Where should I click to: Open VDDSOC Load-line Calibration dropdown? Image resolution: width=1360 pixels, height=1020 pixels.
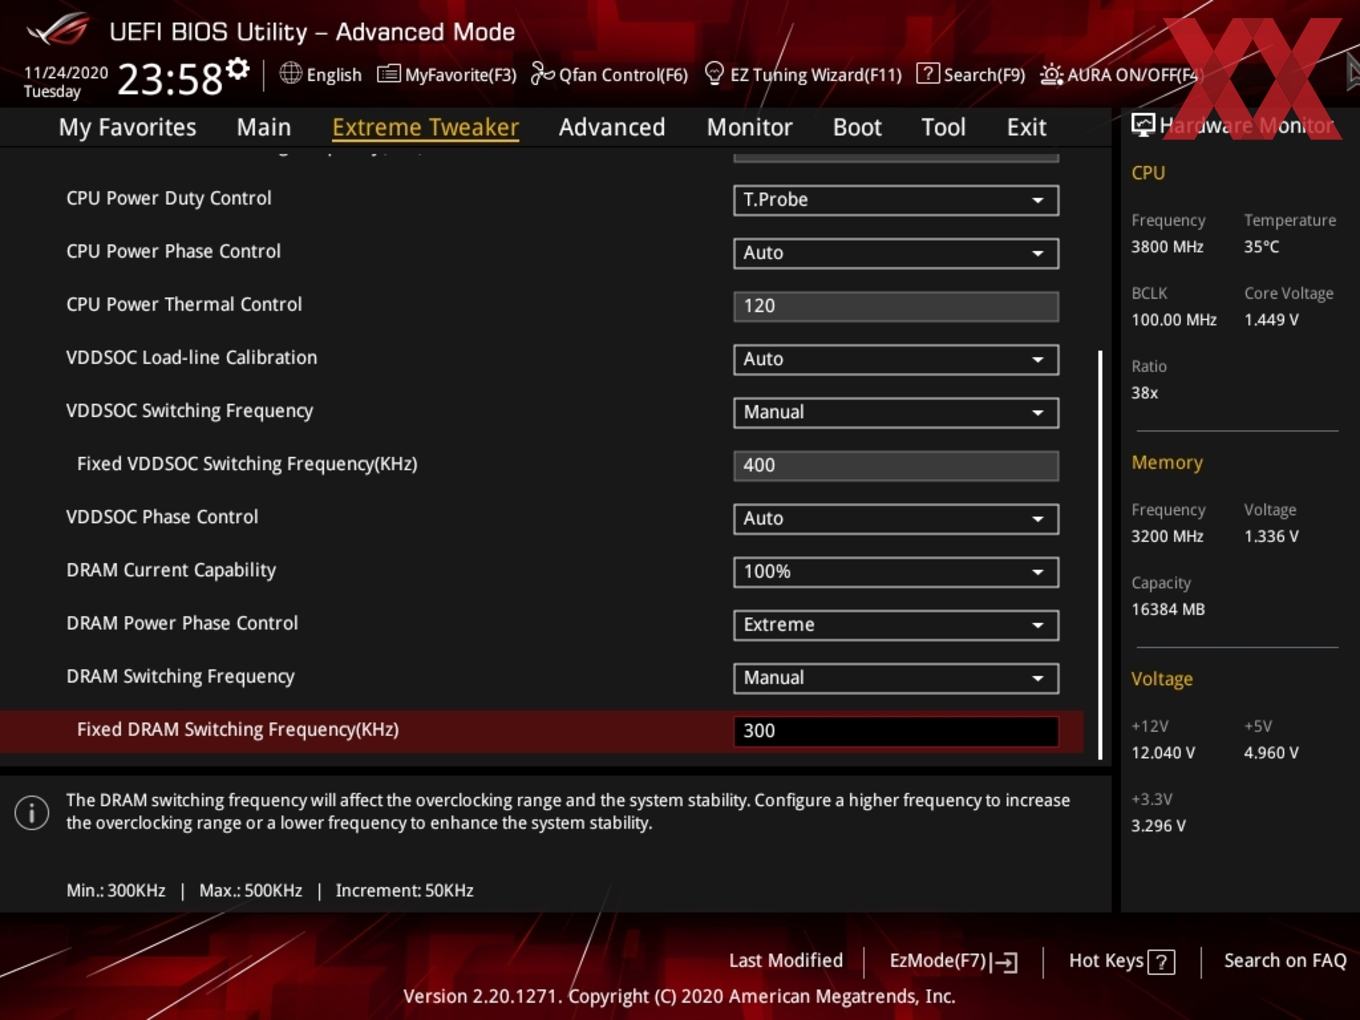click(x=896, y=359)
